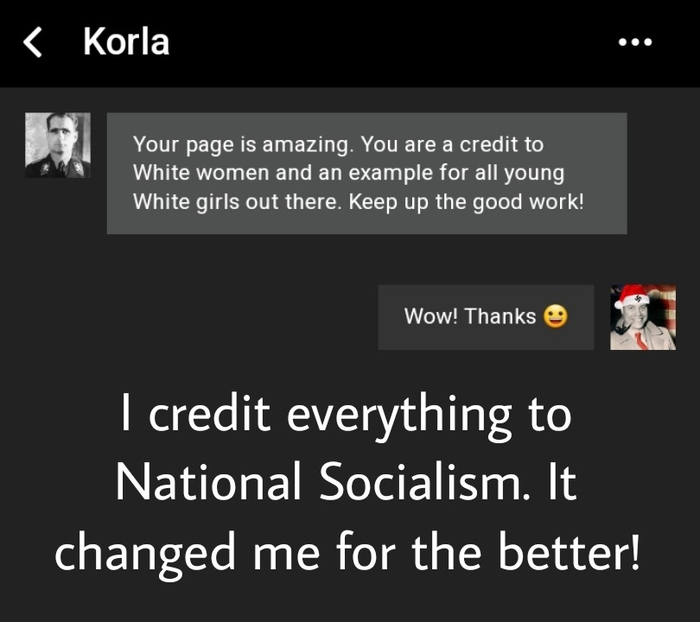This screenshot has width=700, height=622.
Task: Go back using the left chevron arrow
Action: point(33,42)
